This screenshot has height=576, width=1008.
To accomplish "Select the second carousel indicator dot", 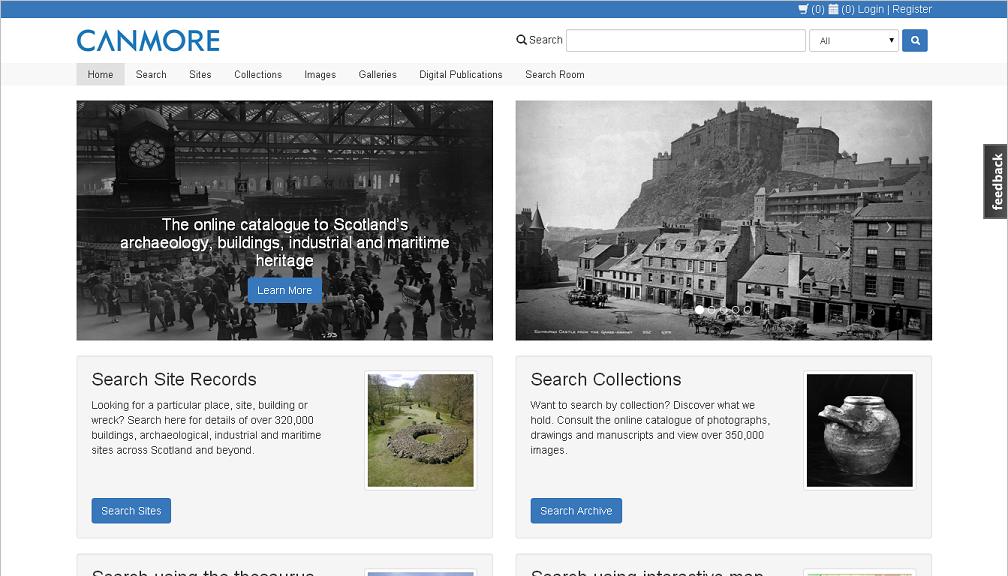I will click(711, 309).
